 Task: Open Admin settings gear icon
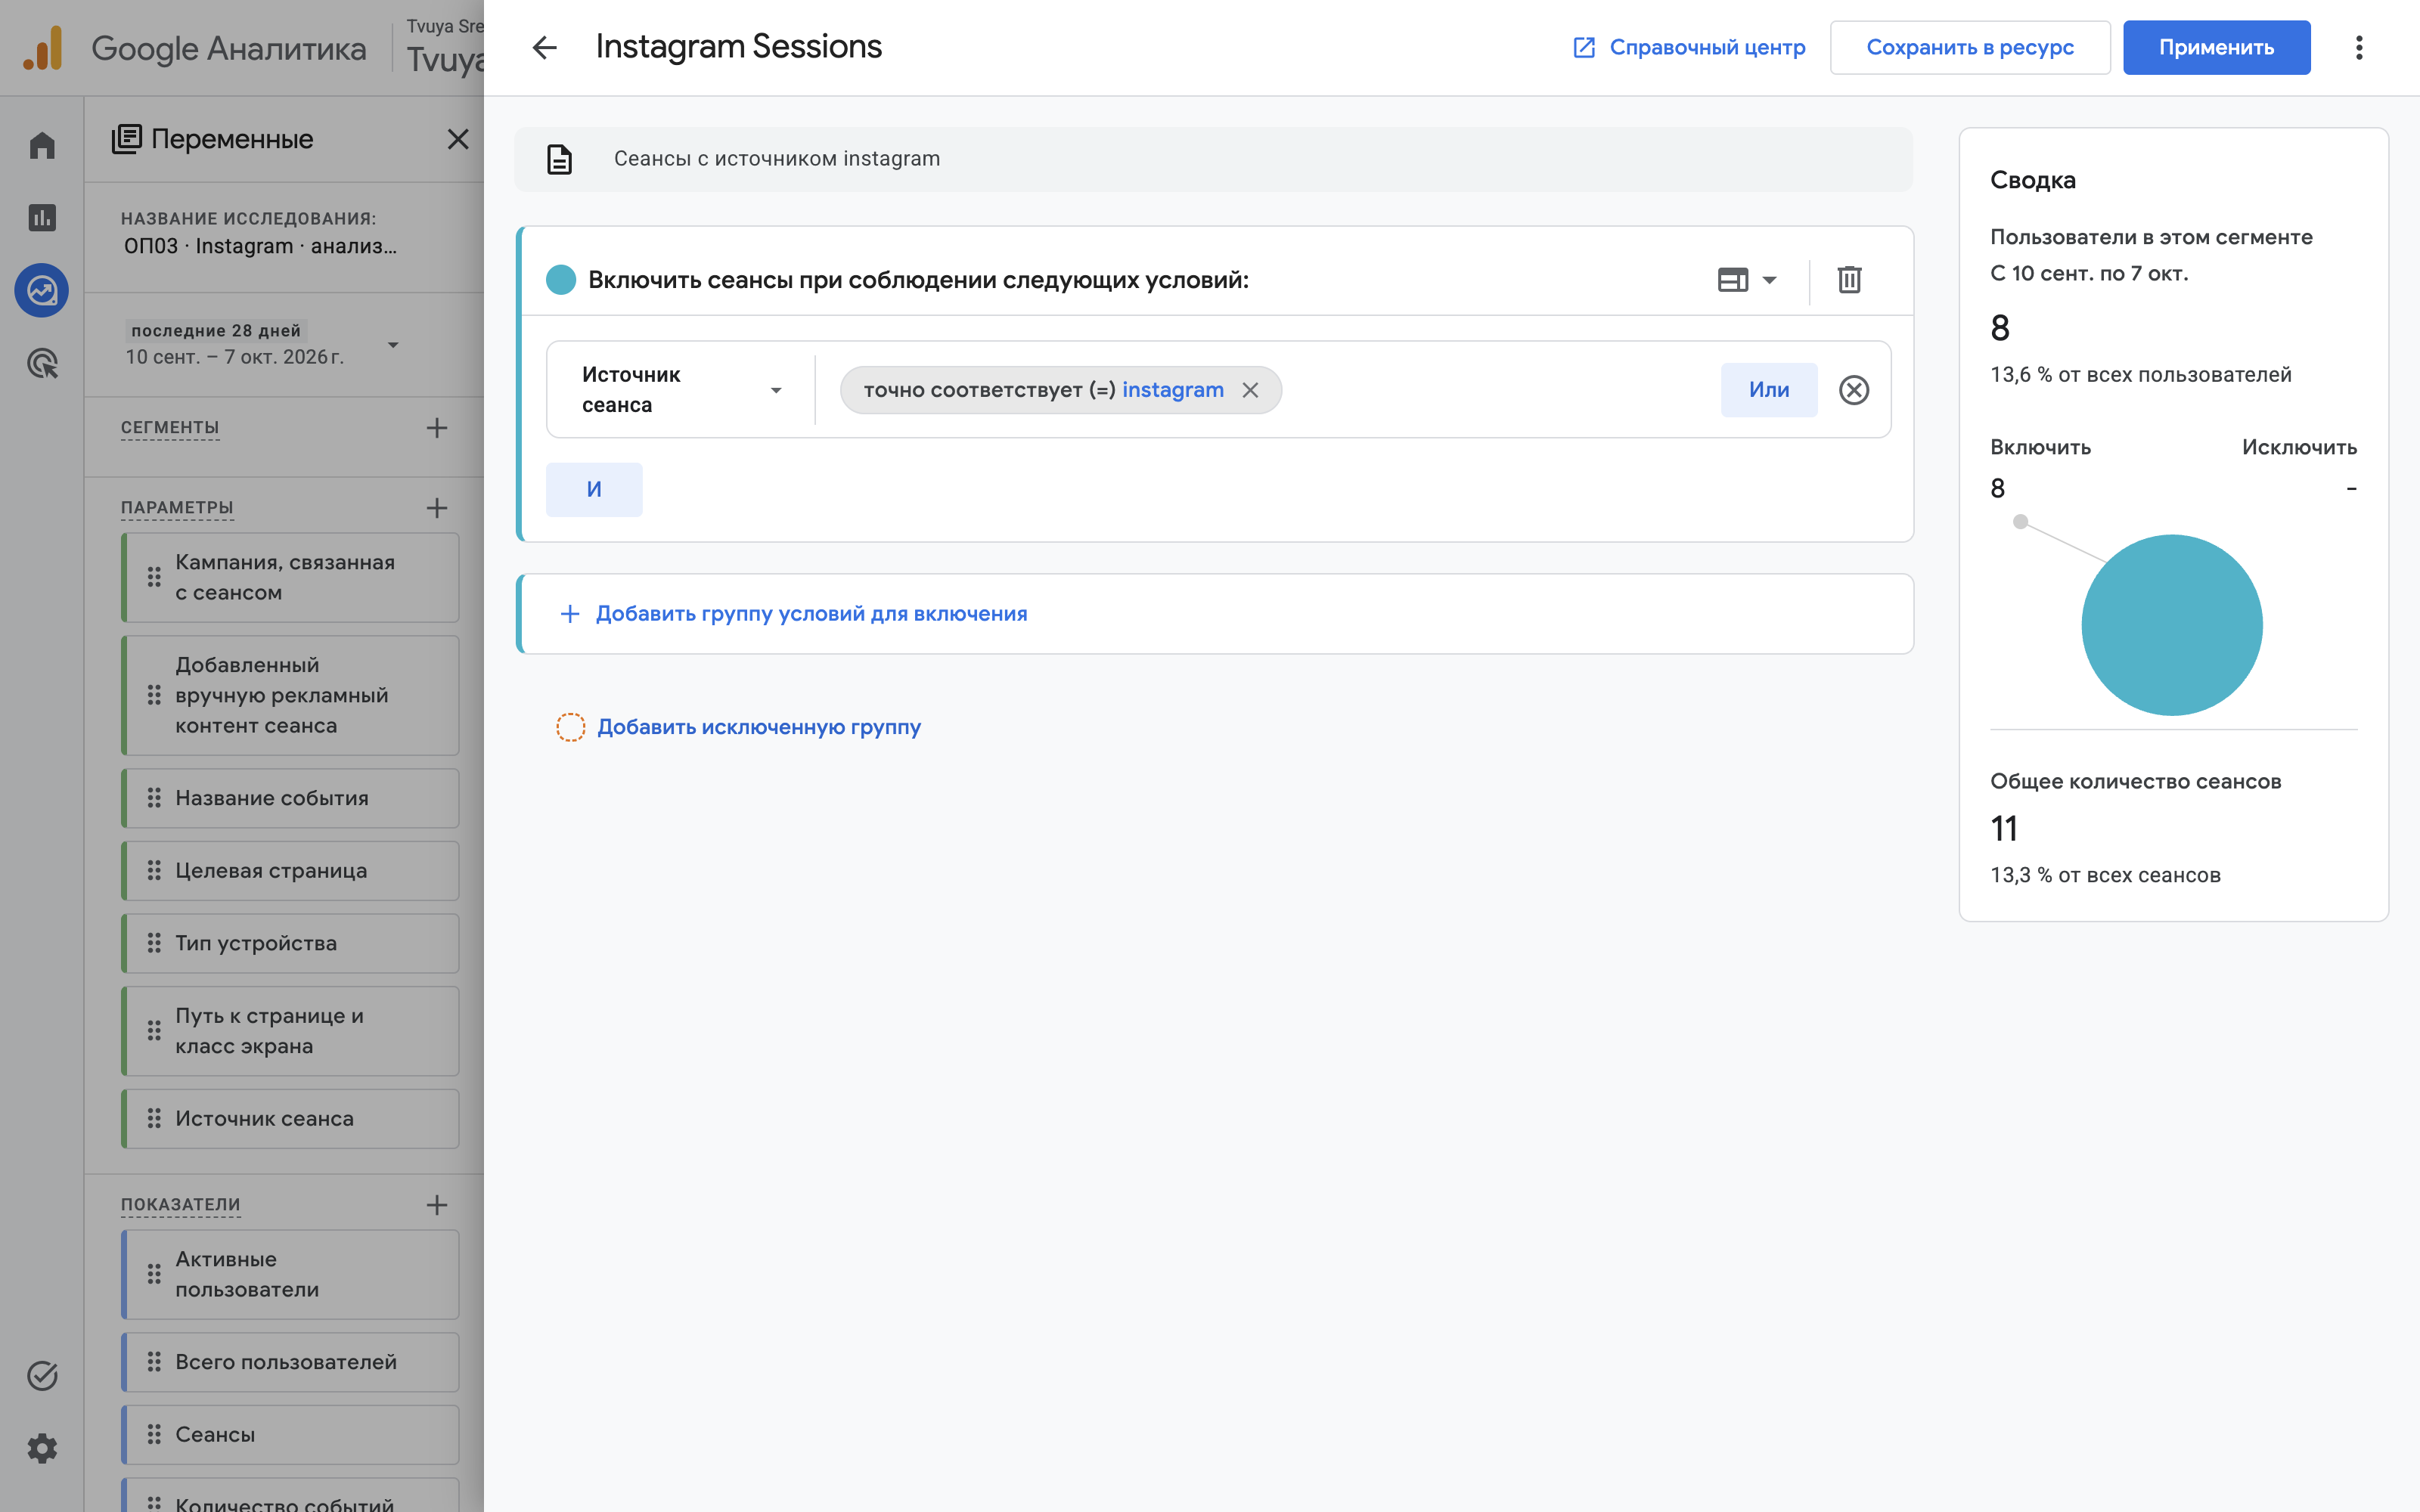[42, 1448]
